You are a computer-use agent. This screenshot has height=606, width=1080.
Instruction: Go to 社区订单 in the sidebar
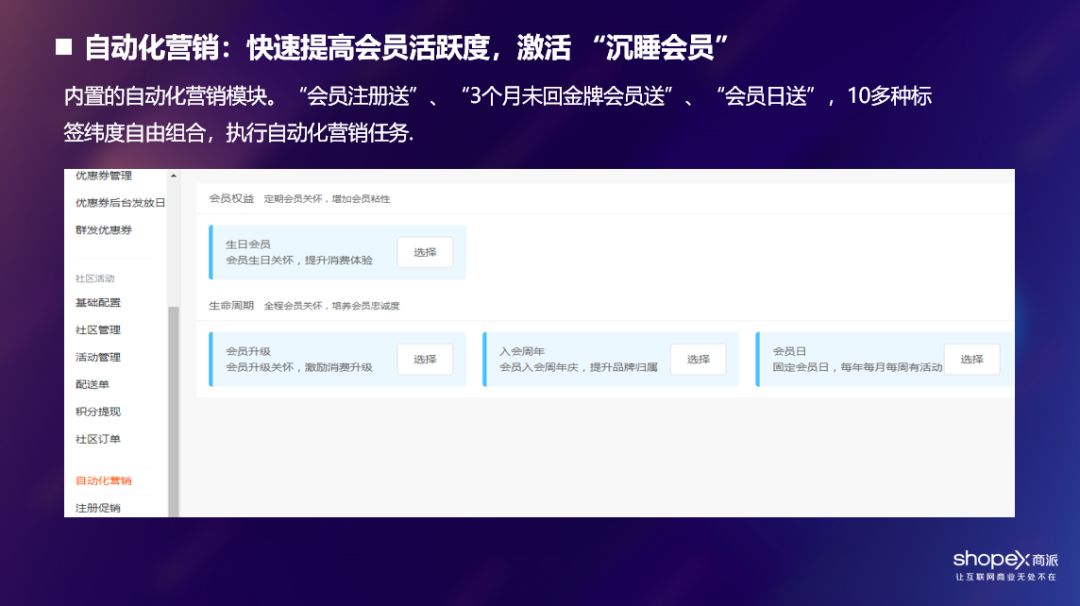pos(98,439)
